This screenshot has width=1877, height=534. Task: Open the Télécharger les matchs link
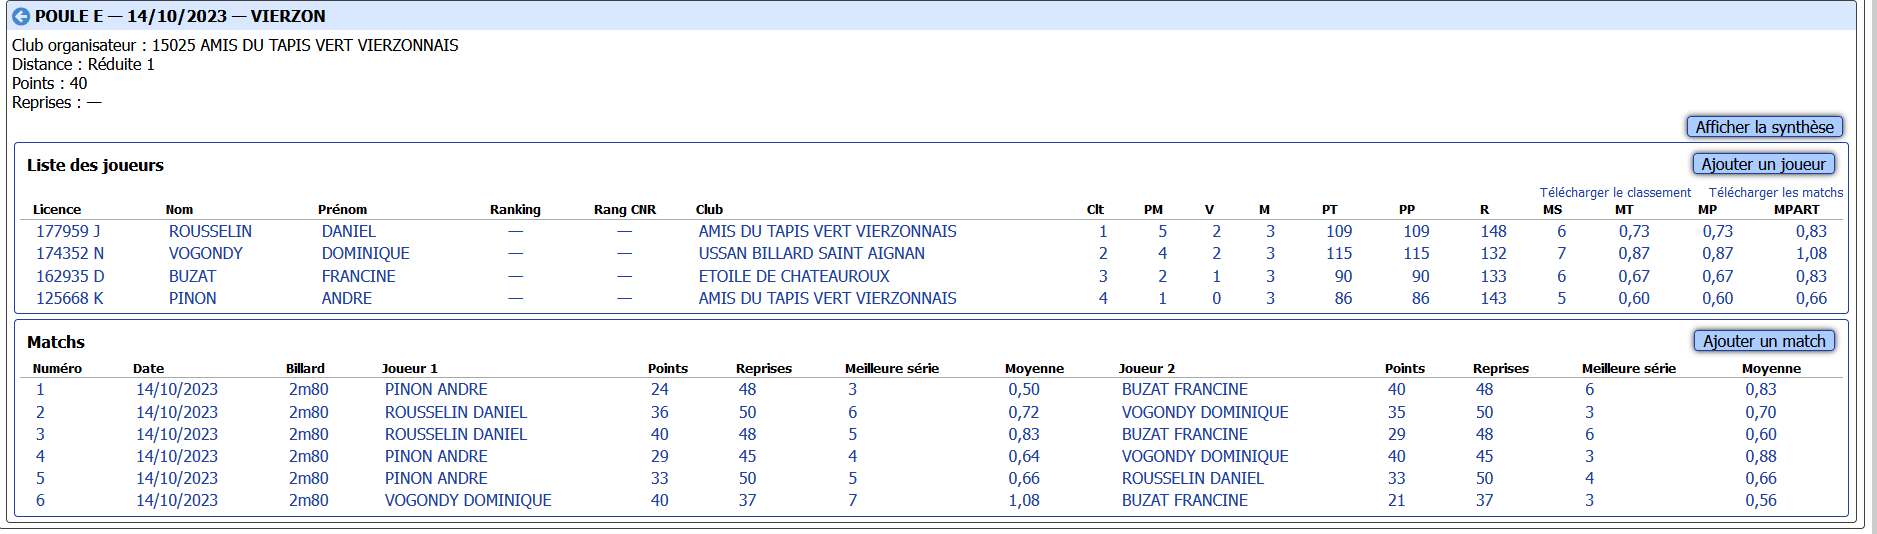(x=1775, y=193)
